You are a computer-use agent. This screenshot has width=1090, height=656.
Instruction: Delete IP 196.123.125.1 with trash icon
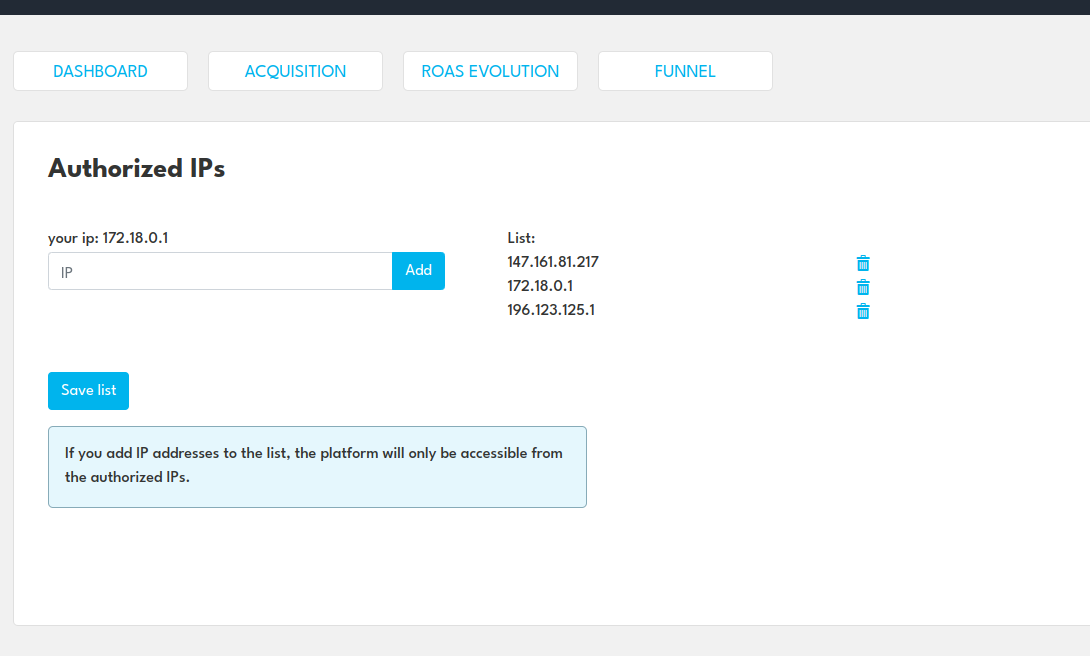862,311
